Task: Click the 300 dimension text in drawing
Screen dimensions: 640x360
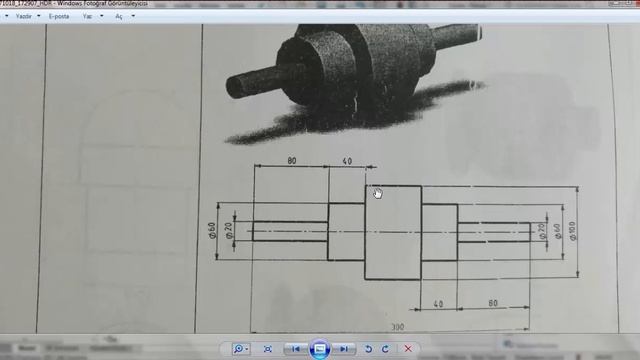Action: (398, 327)
